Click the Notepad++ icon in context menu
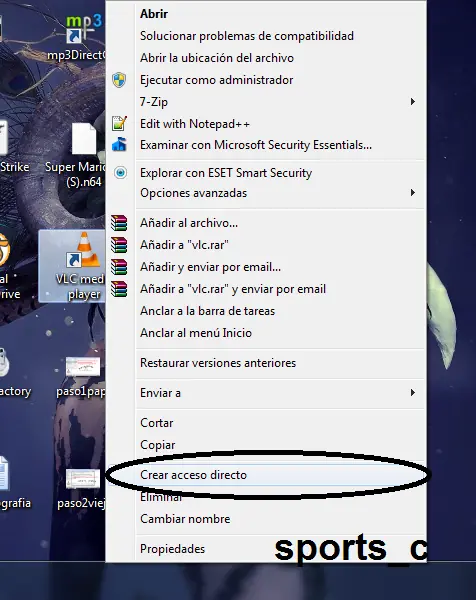The image size is (476, 600). [x=119, y=124]
